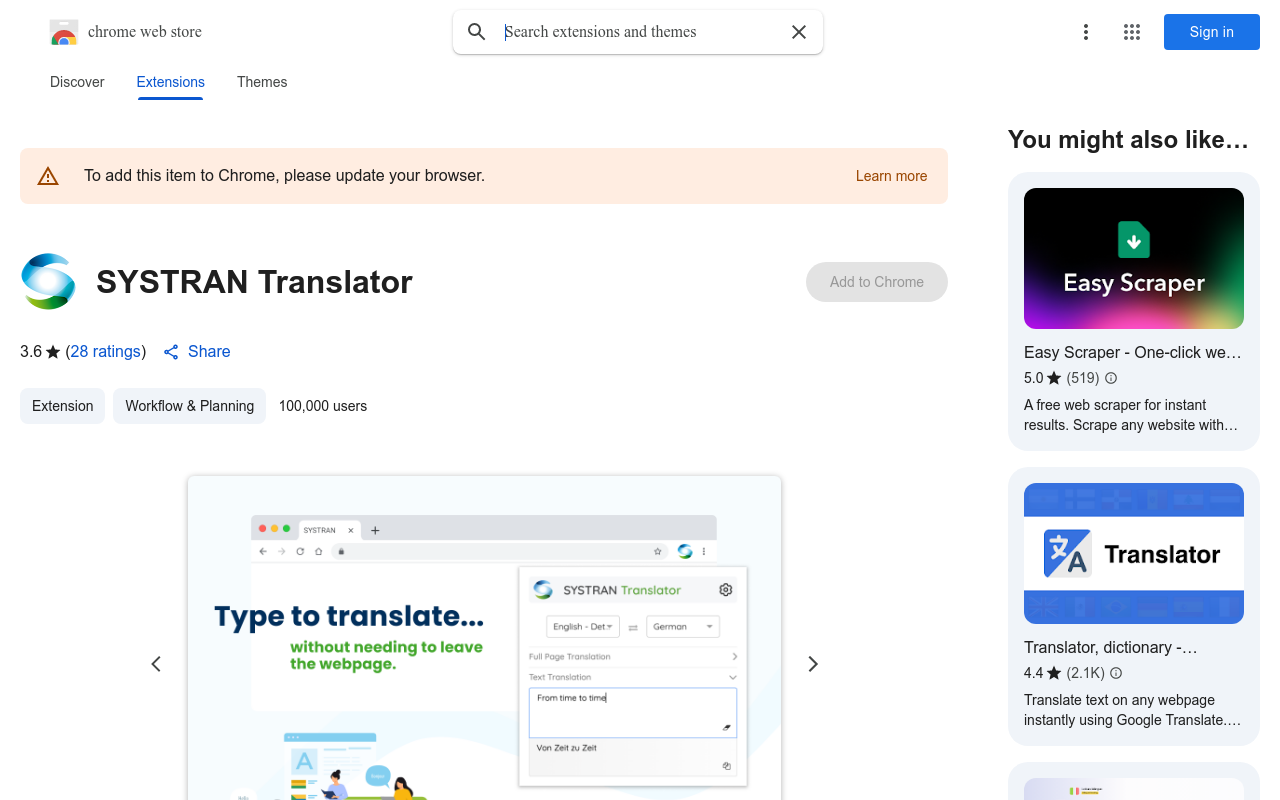Switch to the Discover tab
The image size is (1280, 800).
pos(77,82)
